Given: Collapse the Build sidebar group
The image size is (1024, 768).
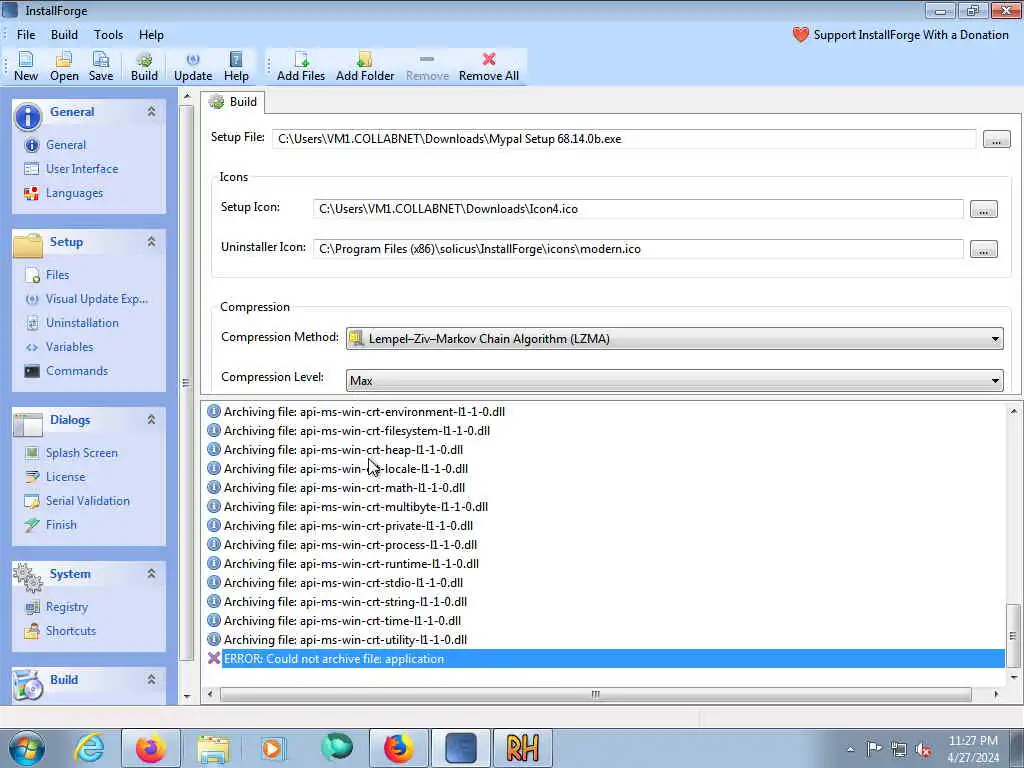Looking at the screenshot, I should (152, 679).
